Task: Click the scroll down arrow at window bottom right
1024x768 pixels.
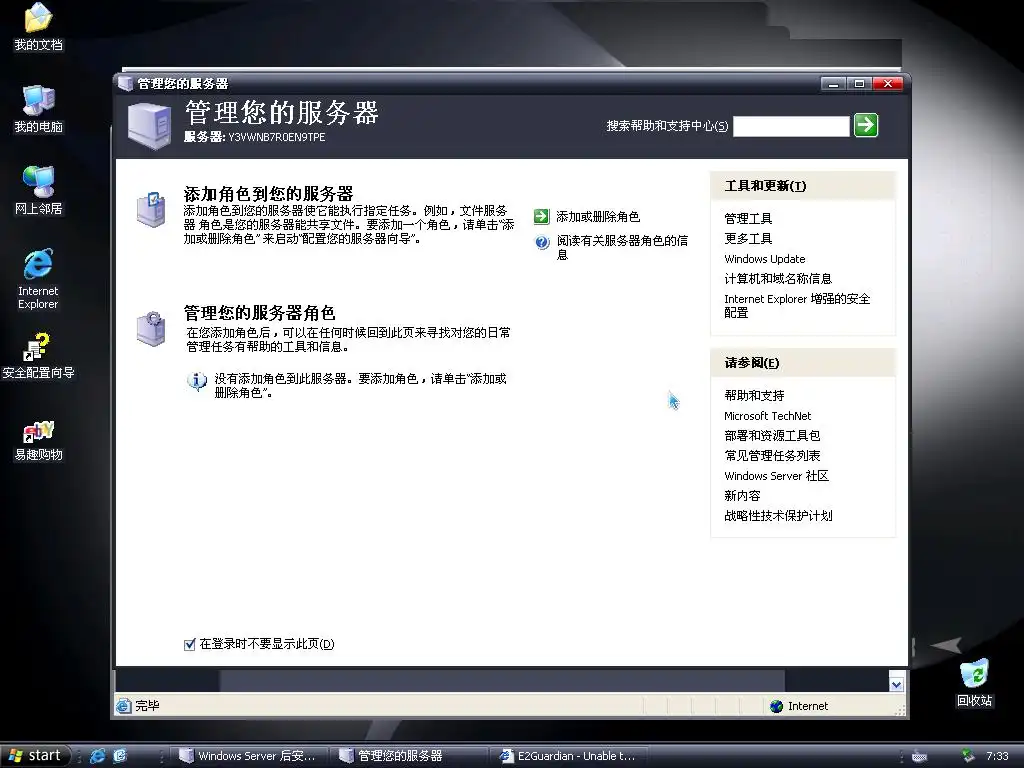Action: pyautogui.click(x=896, y=684)
